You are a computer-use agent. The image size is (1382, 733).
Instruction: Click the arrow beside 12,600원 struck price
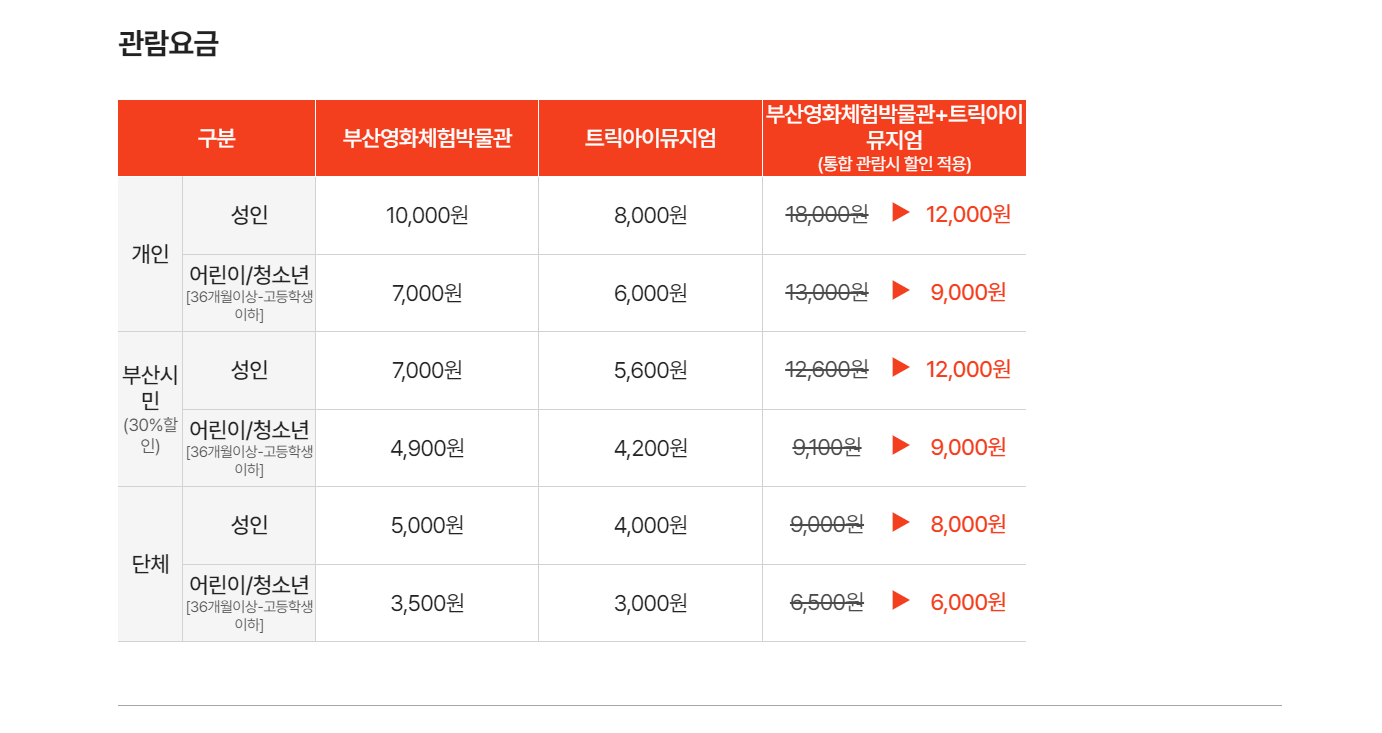pyautogui.click(x=901, y=368)
